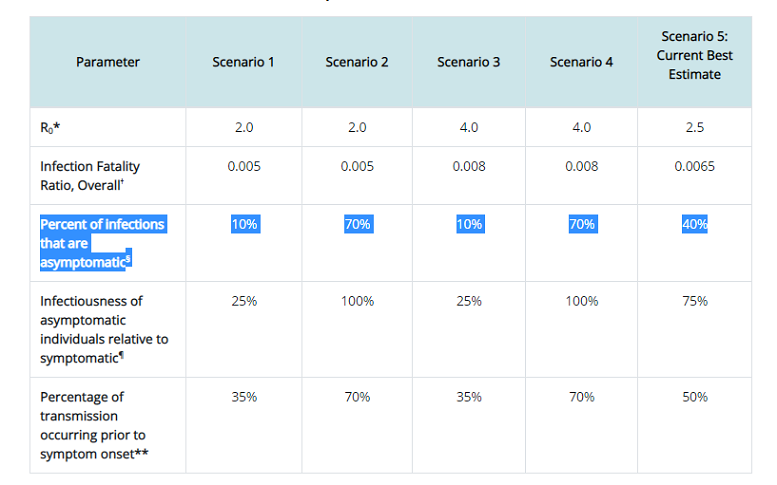
Task: Select the Scenario 1 column header
Action: (243, 62)
